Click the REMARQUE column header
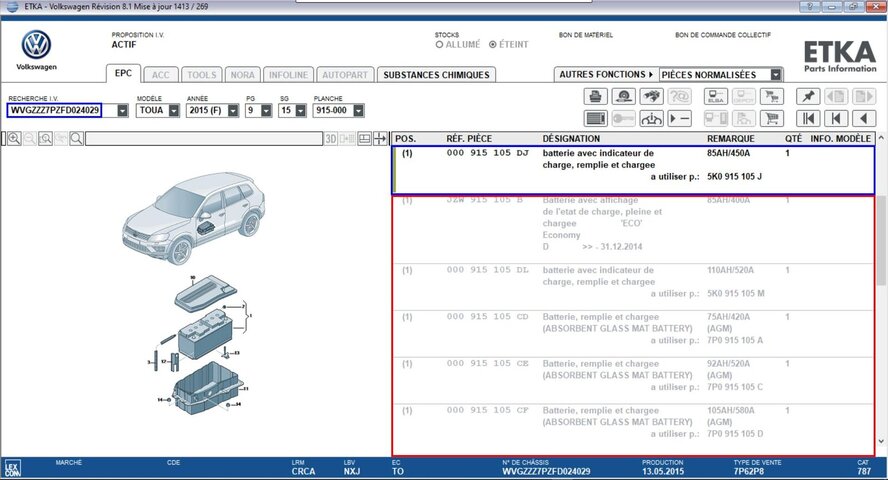Viewport: 888px width, 480px height. tap(731, 139)
